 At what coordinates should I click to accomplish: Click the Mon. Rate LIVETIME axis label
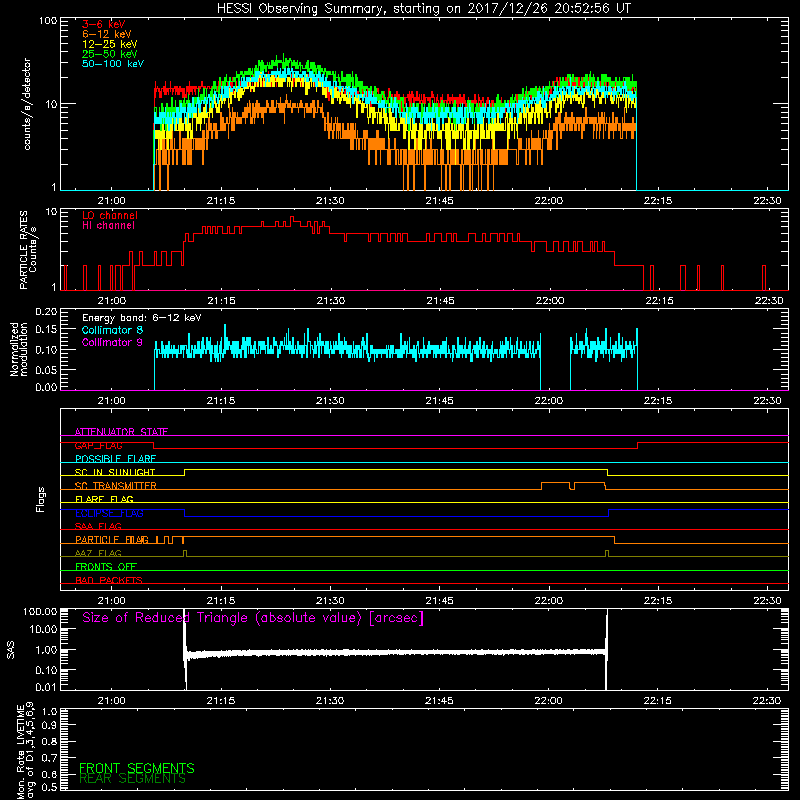[x=26, y=751]
